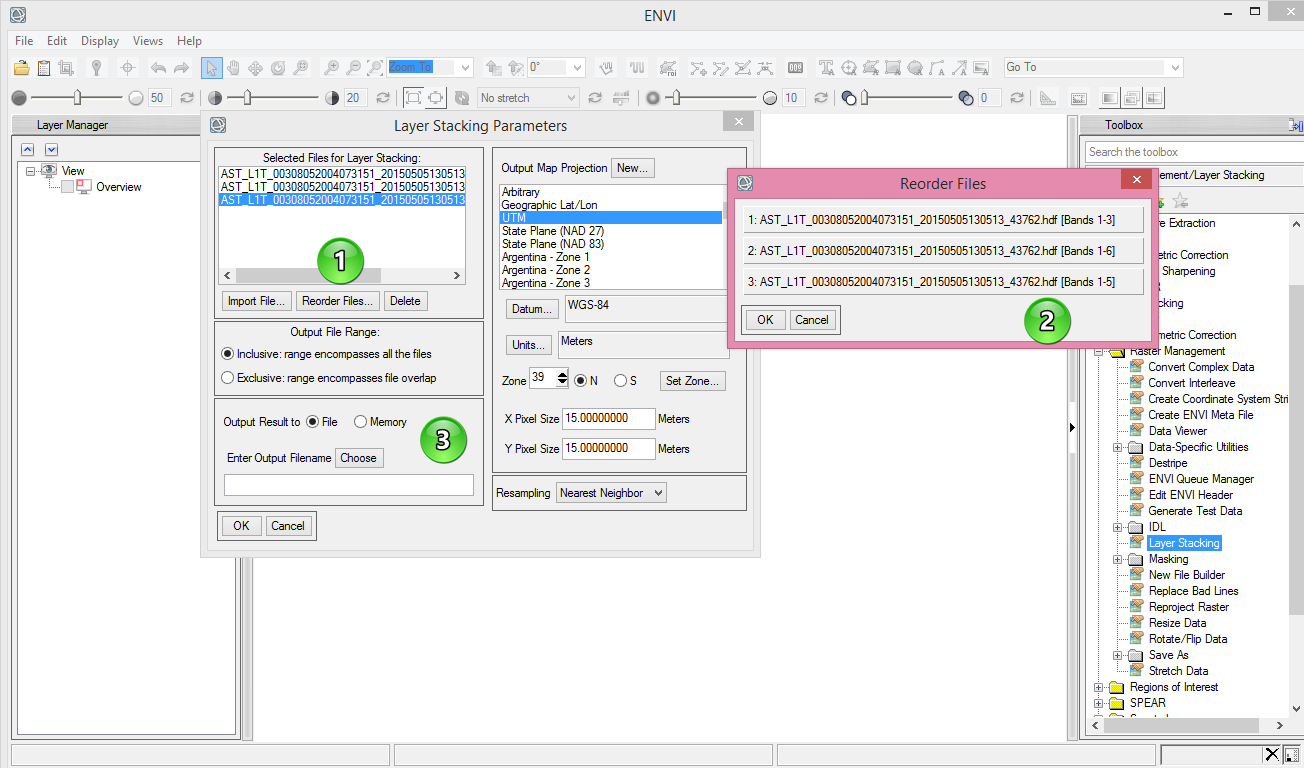Expand the Data-Specific Utilities folder

point(1118,447)
